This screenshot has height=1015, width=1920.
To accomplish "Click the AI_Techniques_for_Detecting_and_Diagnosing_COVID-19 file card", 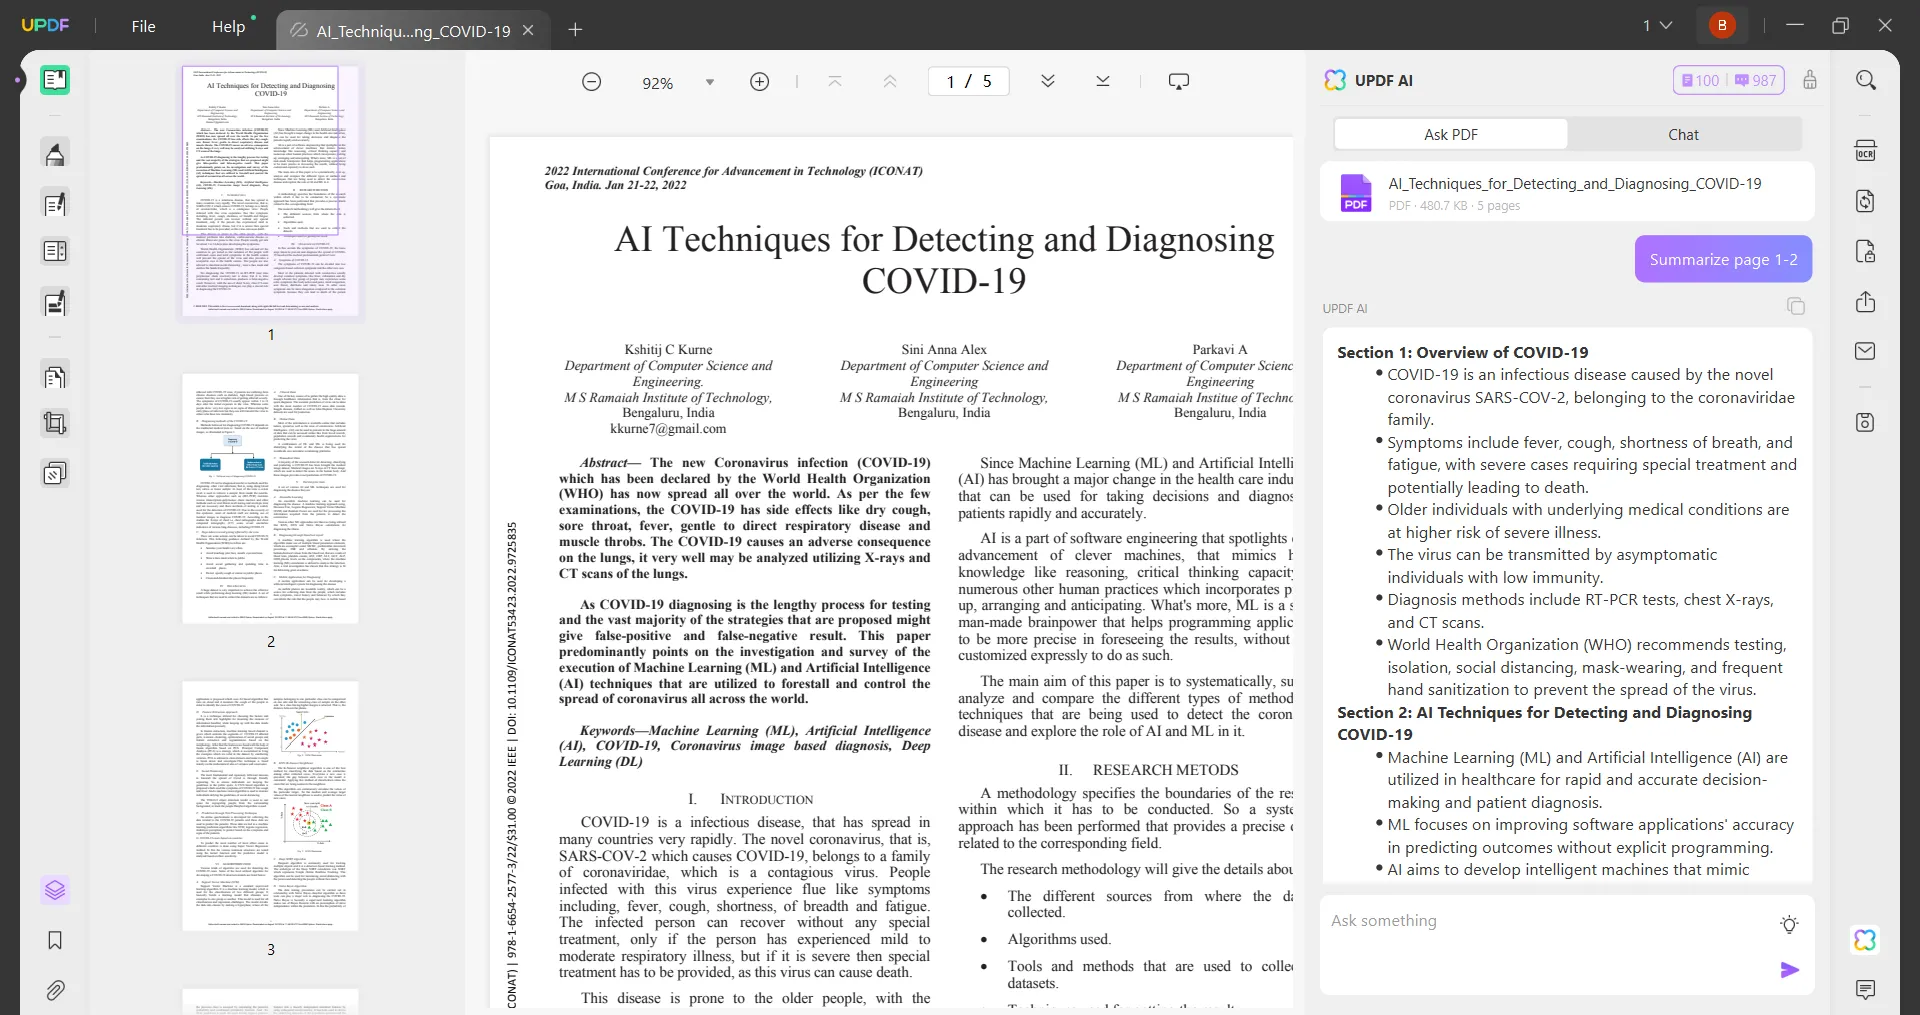I will click(x=1567, y=192).
